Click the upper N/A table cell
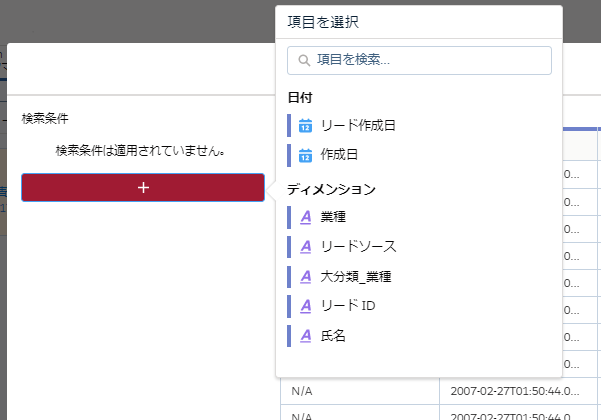 303,389
